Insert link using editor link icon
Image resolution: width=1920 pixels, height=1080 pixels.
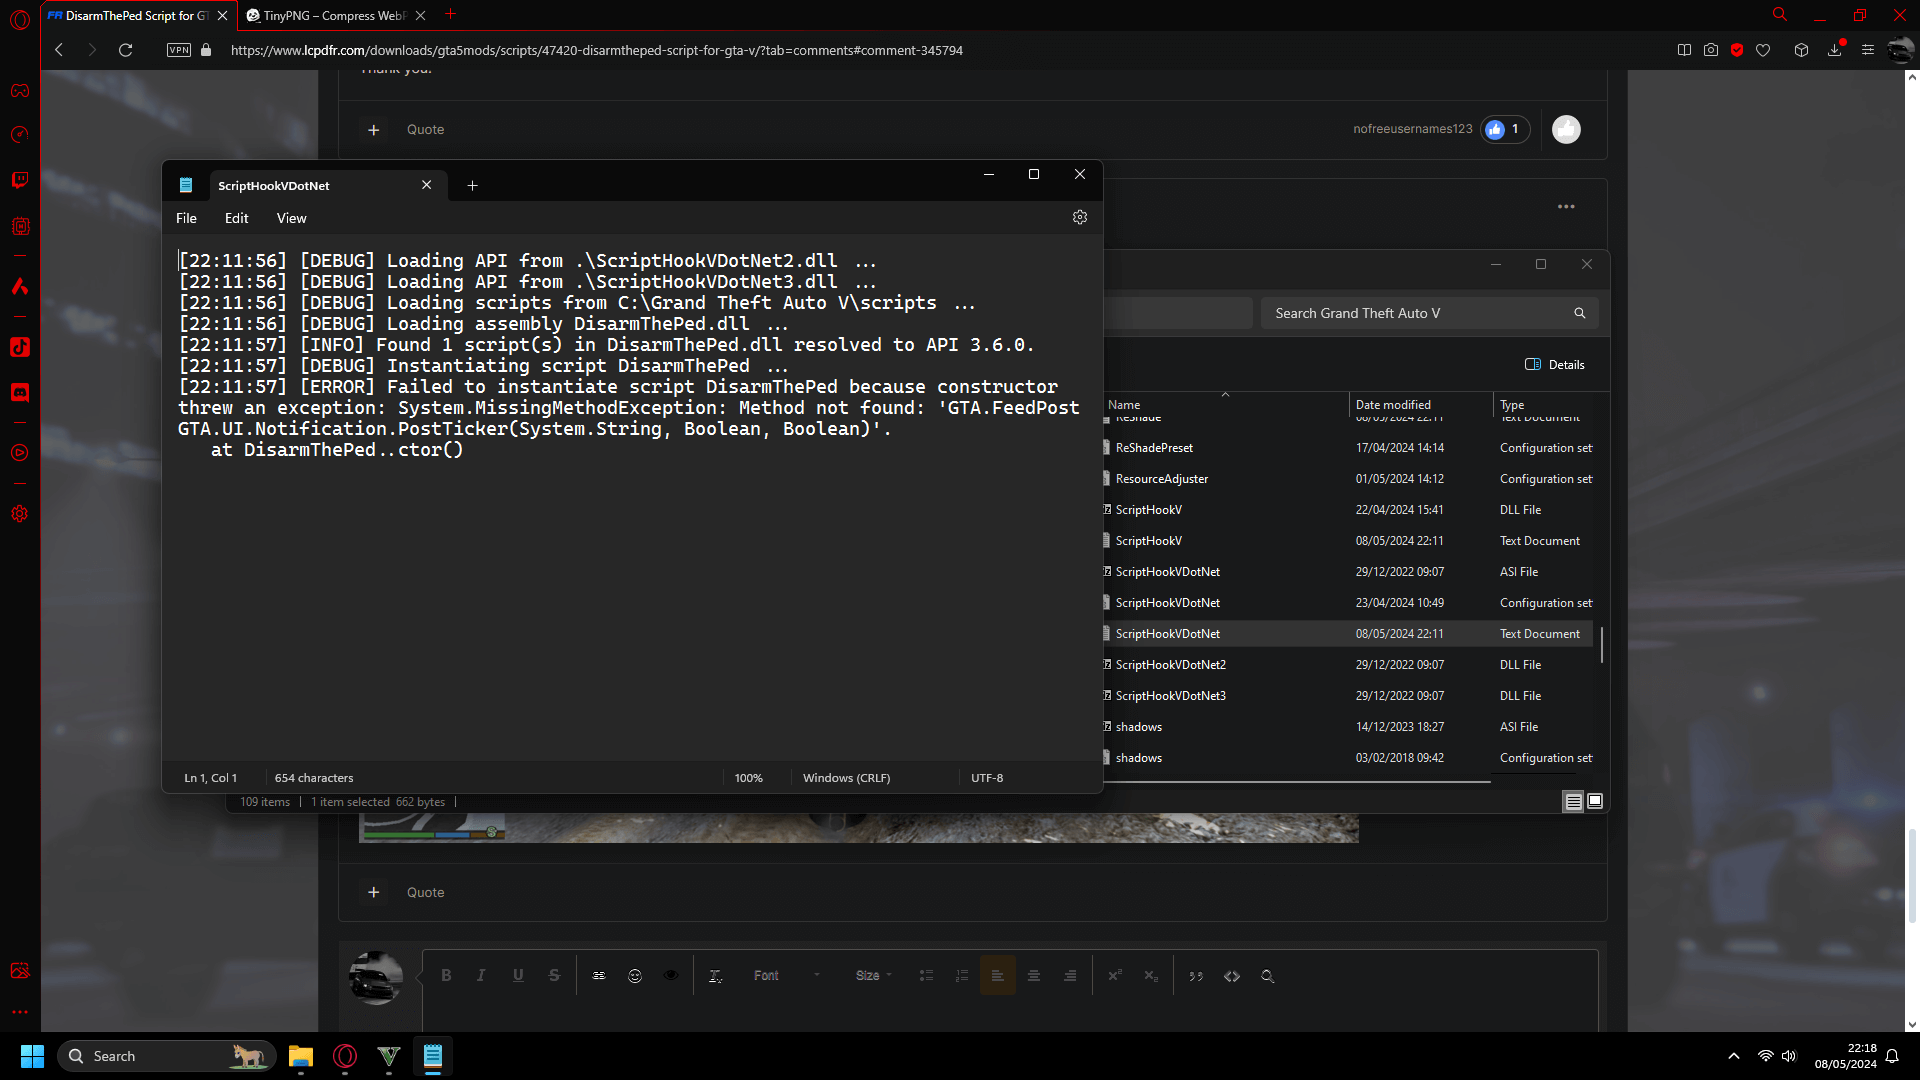(599, 975)
